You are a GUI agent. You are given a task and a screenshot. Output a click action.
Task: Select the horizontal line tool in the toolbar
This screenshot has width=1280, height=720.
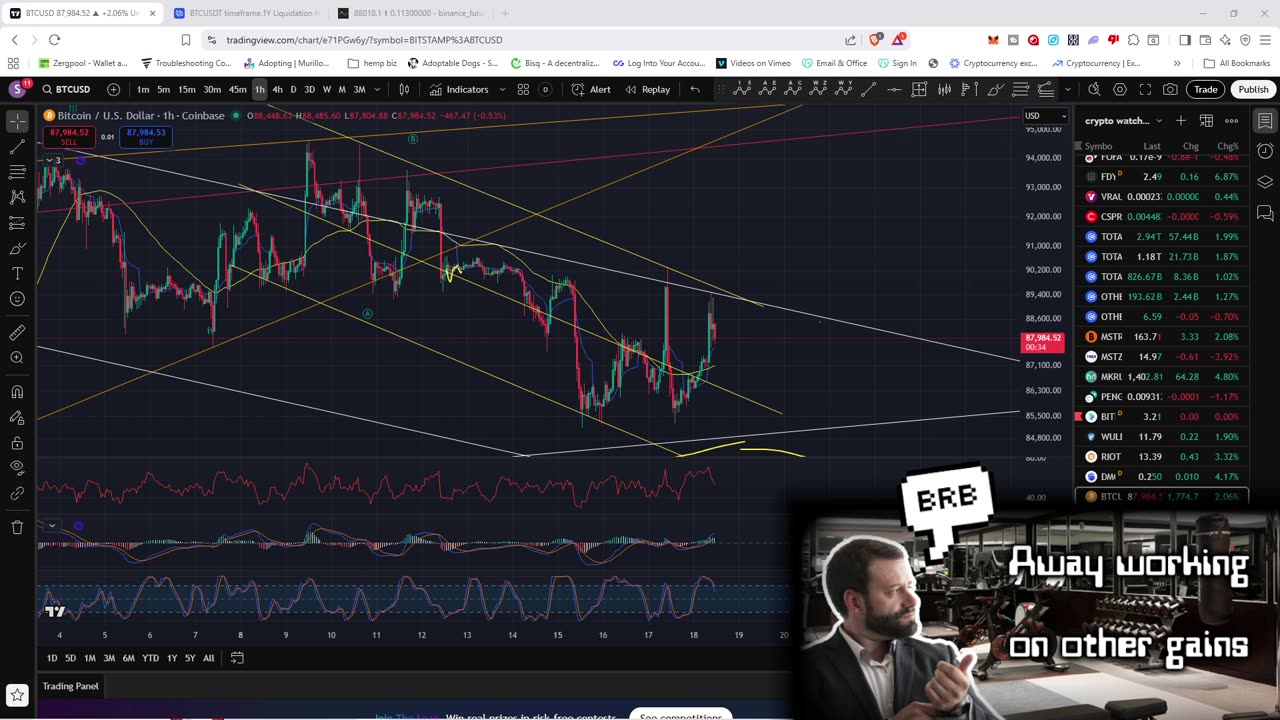click(x=893, y=89)
